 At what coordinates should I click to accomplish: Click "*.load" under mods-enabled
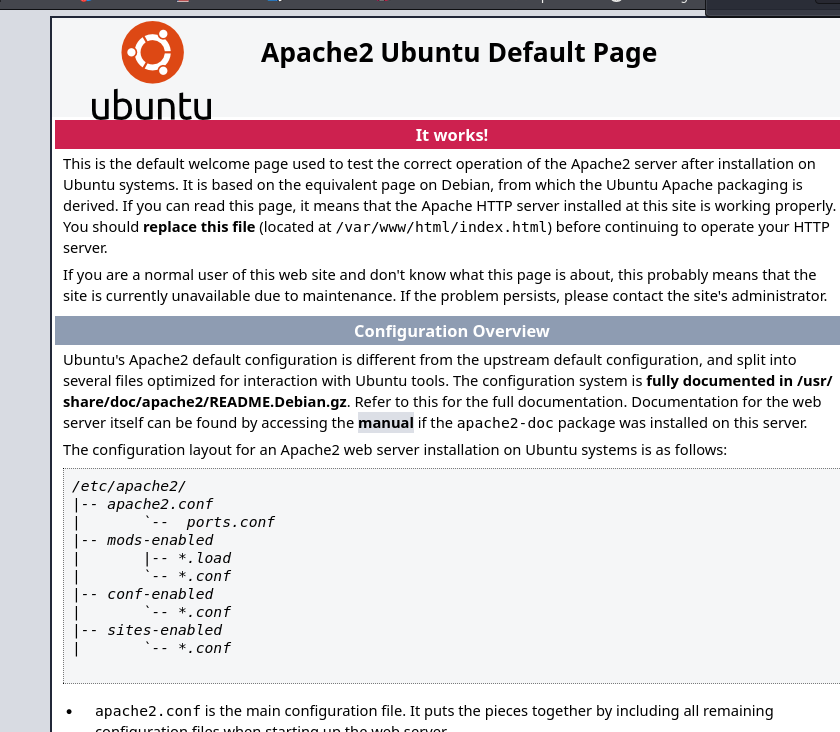click(x=204, y=558)
